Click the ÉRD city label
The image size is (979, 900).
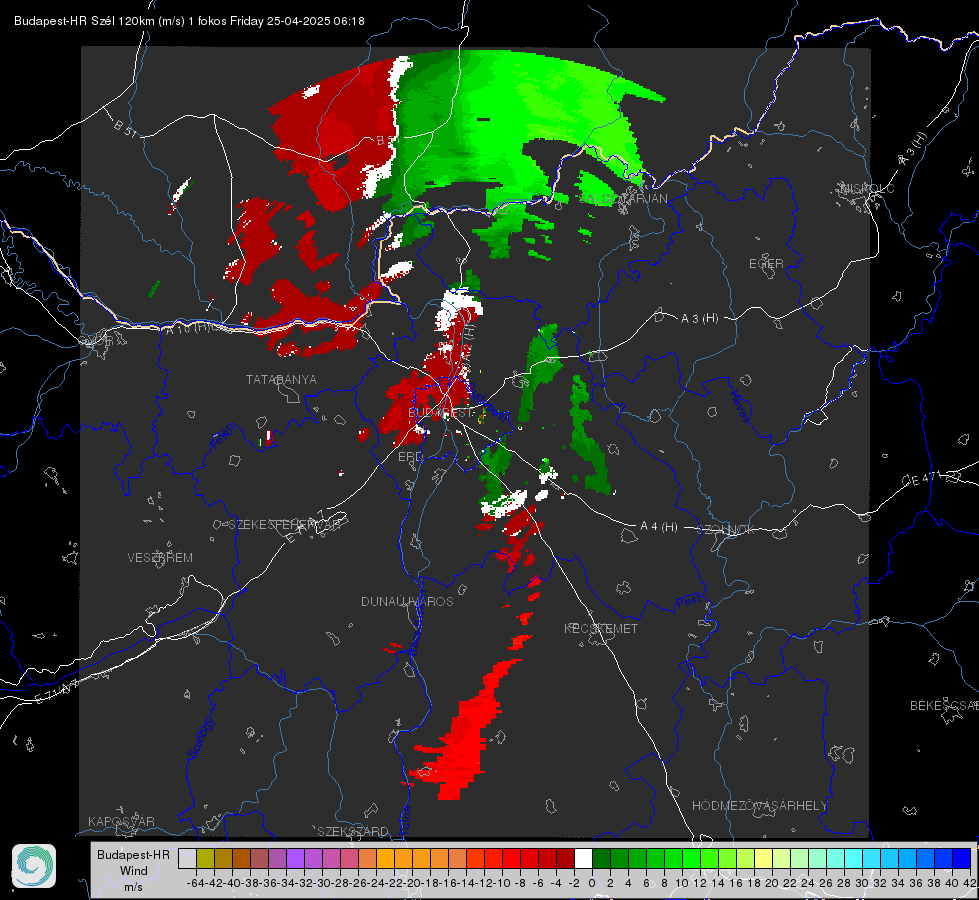click(x=410, y=457)
